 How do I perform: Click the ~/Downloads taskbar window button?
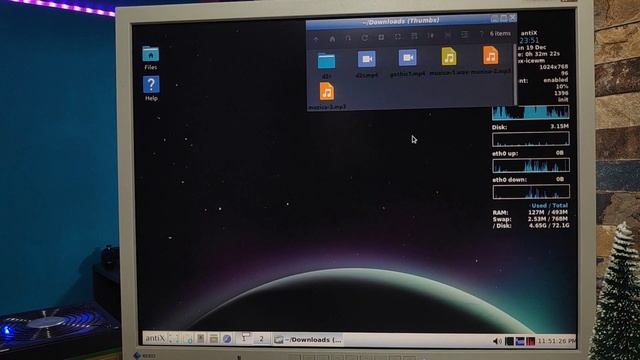(x=308, y=340)
